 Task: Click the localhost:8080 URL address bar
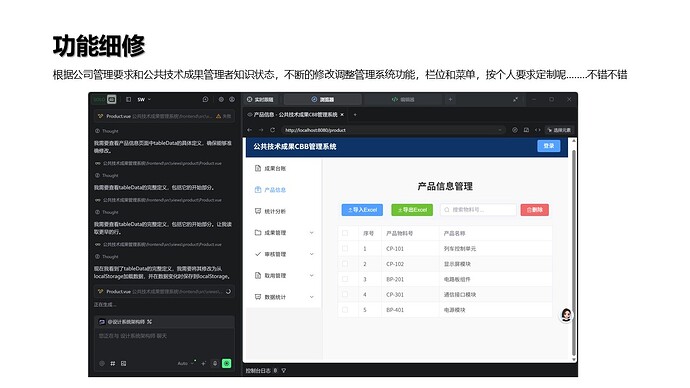pos(393,130)
